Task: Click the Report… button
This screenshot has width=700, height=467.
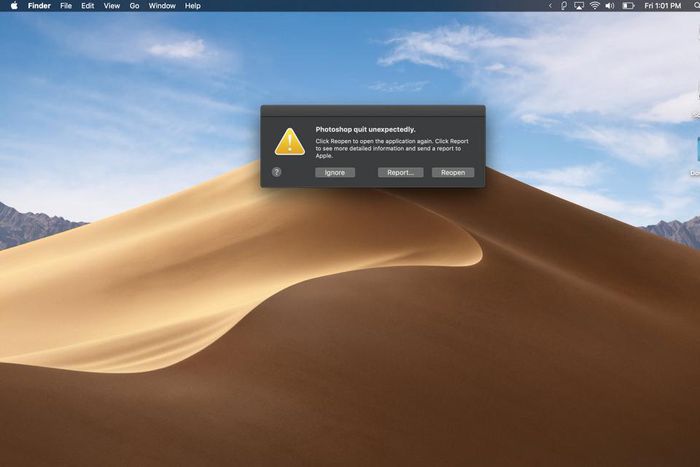Action: [400, 172]
